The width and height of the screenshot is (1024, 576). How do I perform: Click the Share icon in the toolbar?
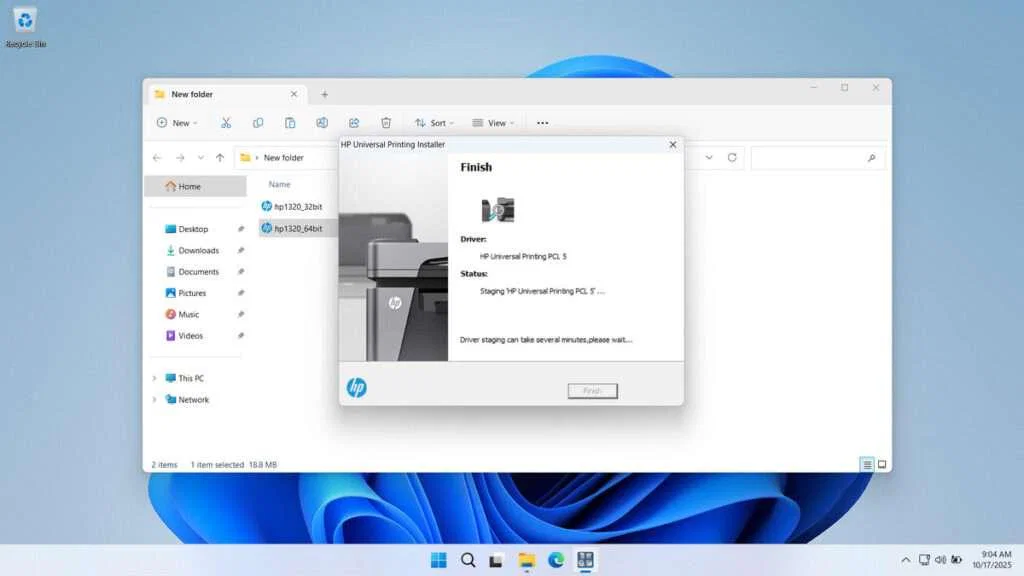(353, 122)
